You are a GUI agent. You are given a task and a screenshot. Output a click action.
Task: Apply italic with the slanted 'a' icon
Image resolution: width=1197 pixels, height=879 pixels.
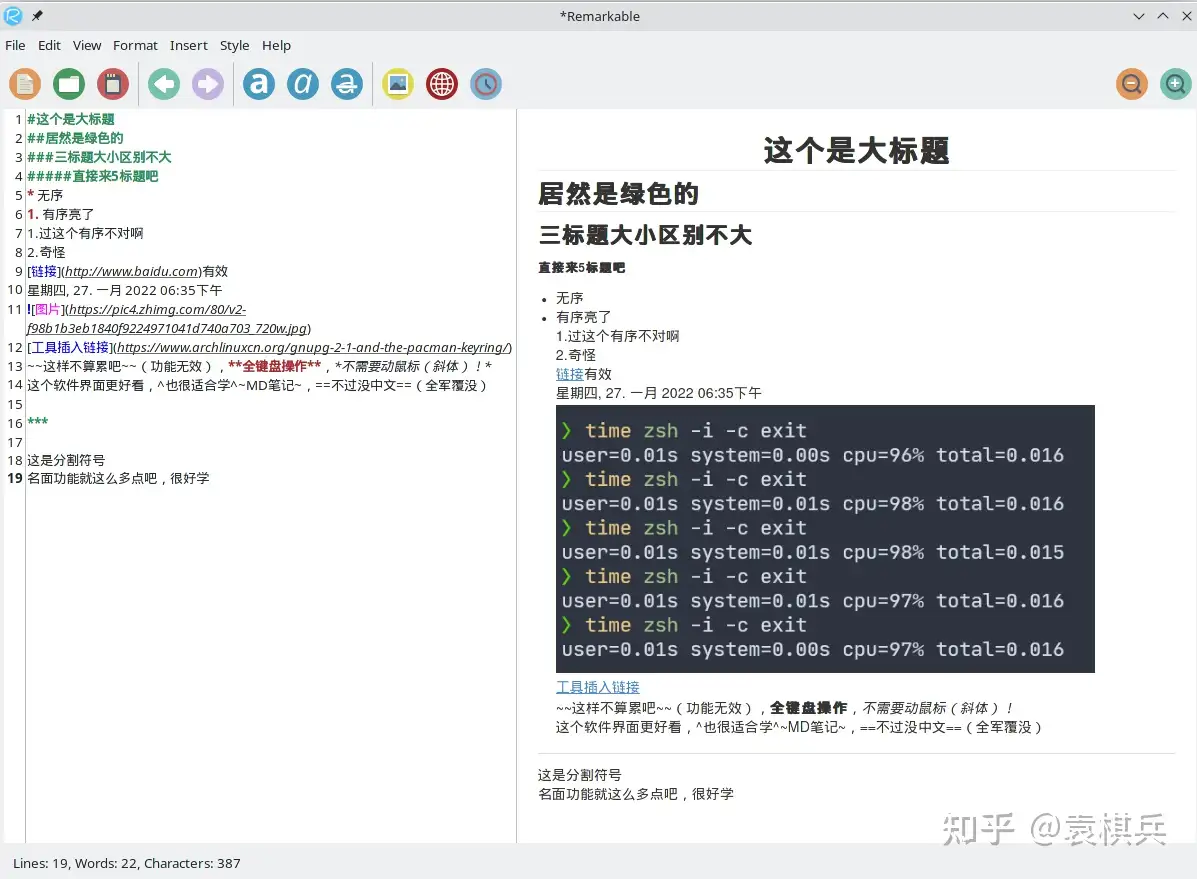point(303,84)
